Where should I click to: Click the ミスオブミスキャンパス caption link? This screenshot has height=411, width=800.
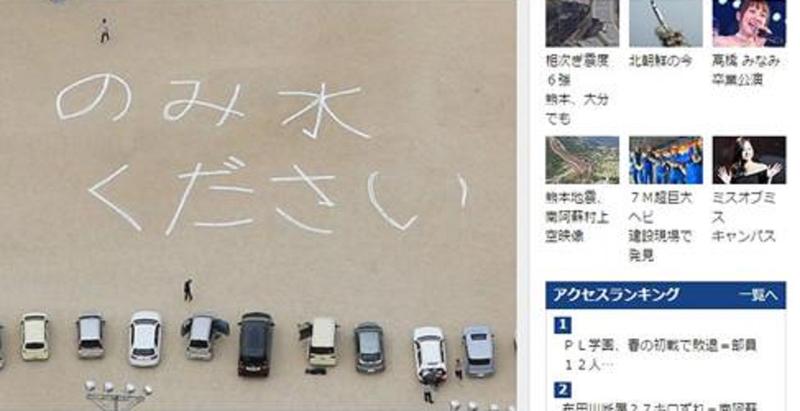(744, 217)
